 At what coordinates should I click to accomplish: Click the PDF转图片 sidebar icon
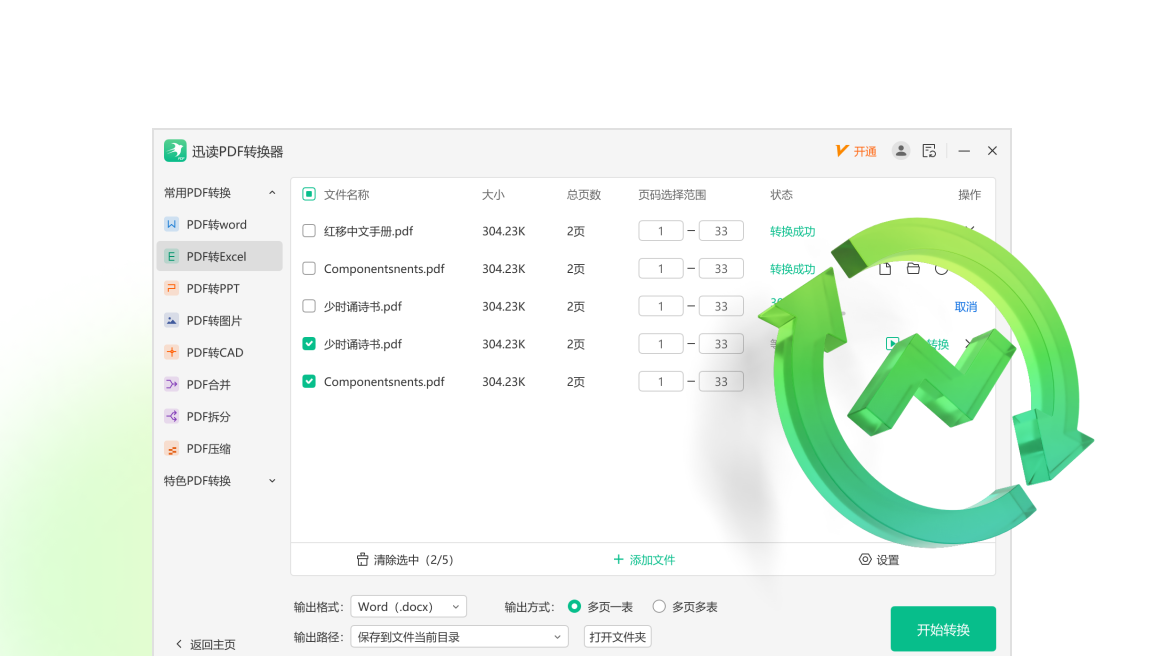171,320
